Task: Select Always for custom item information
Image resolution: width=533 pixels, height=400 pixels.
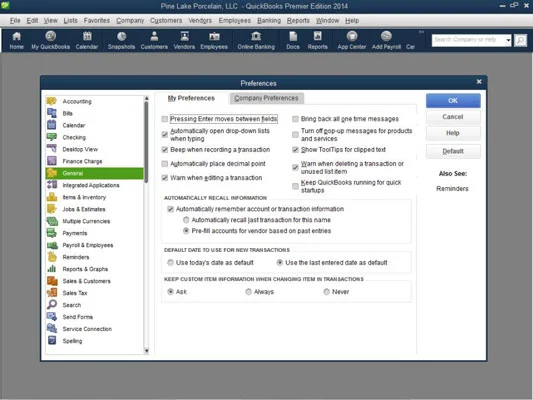Action: pos(248,292)
